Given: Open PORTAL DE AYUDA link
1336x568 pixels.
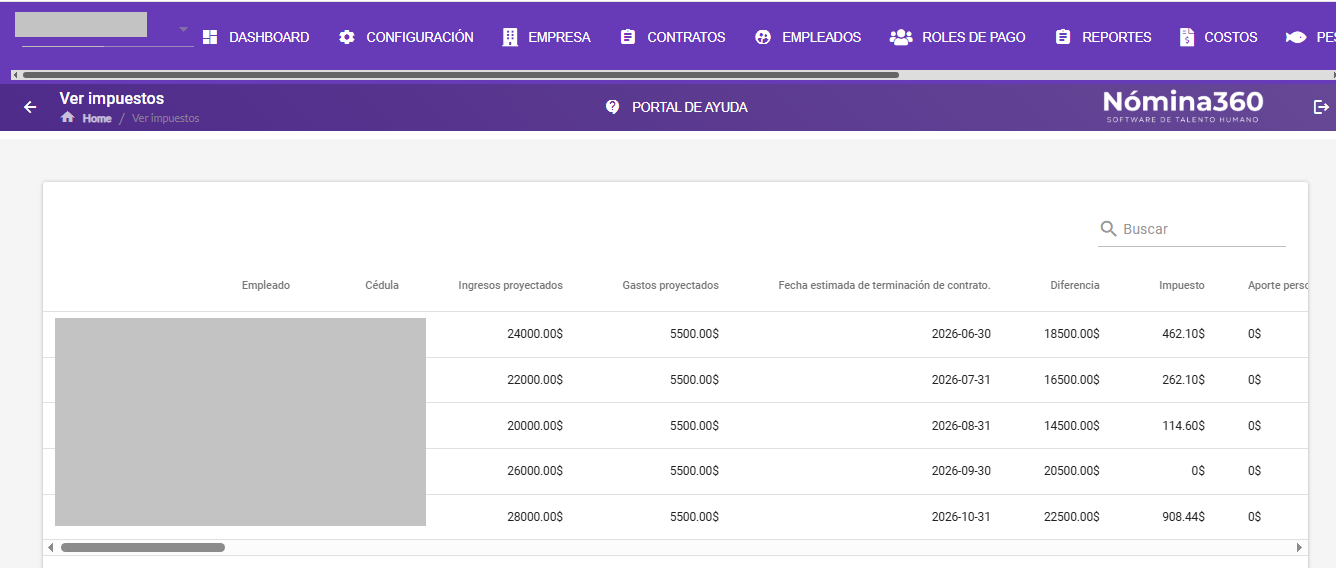Looking at the screenshot, I should [x=690, y=107].
